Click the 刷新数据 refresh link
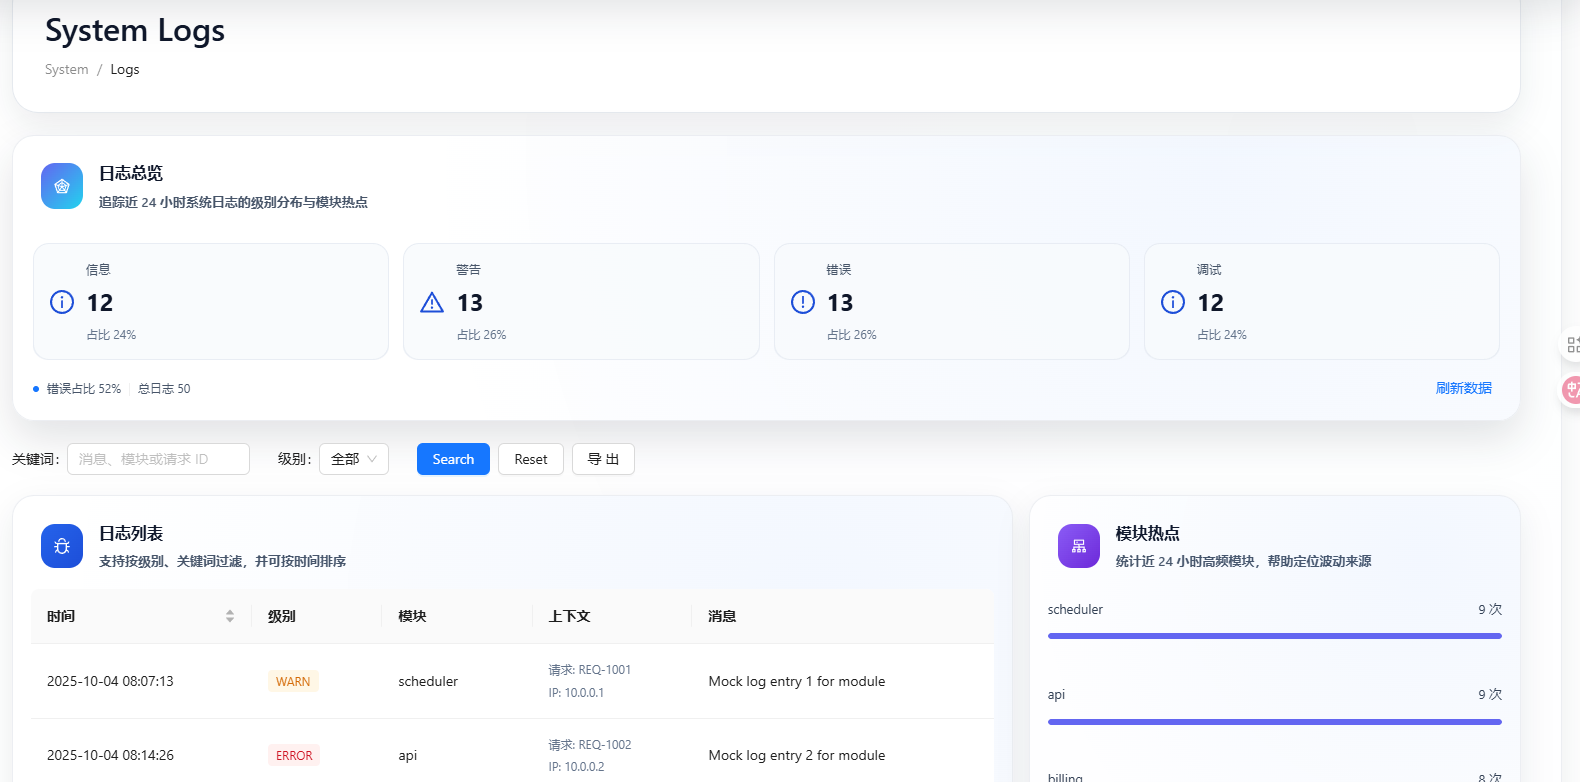The image size is (1580, 782). pyautogui.click(x=1463, y=388)
